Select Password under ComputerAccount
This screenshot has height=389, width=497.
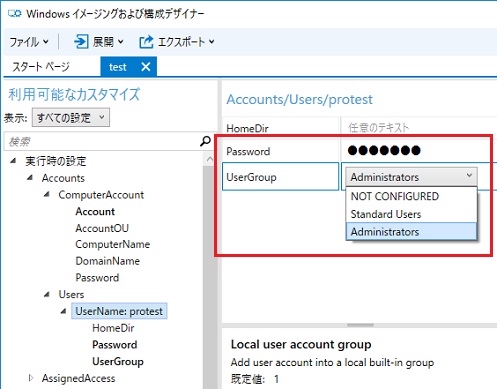pos(97,278)
